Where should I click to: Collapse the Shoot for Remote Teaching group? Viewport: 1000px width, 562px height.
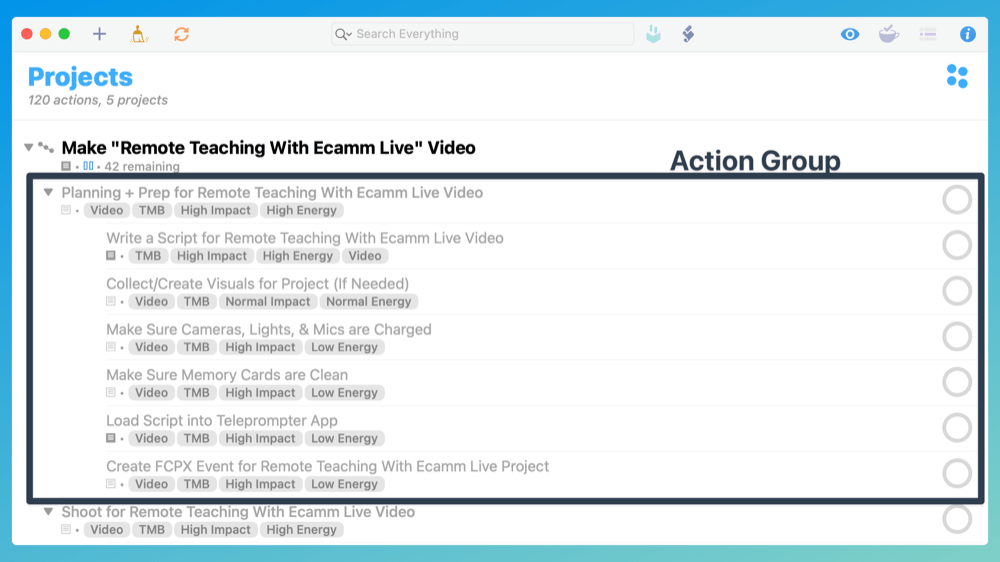(48, 512)
